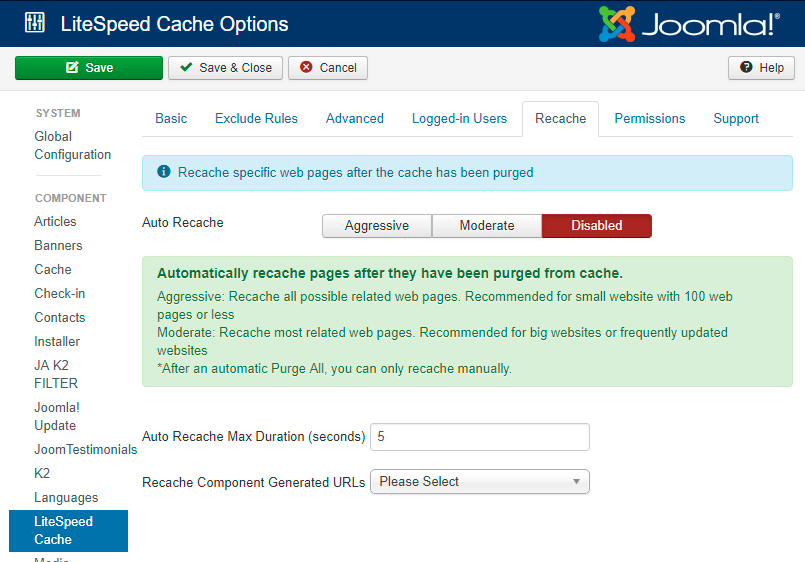Open Contacts component options

coord(60,318)
